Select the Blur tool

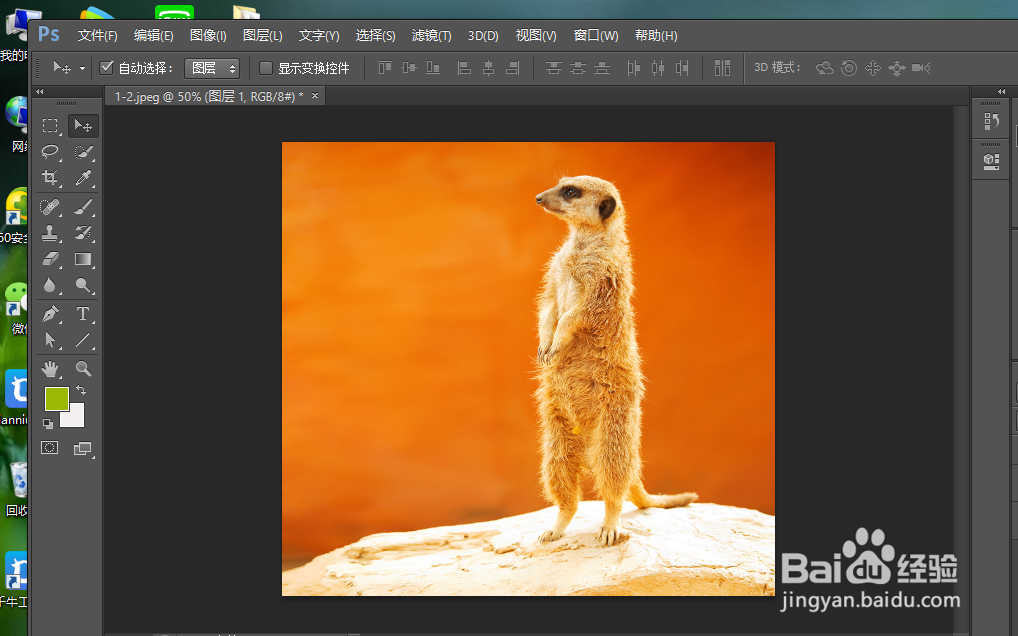coord(50,285)
